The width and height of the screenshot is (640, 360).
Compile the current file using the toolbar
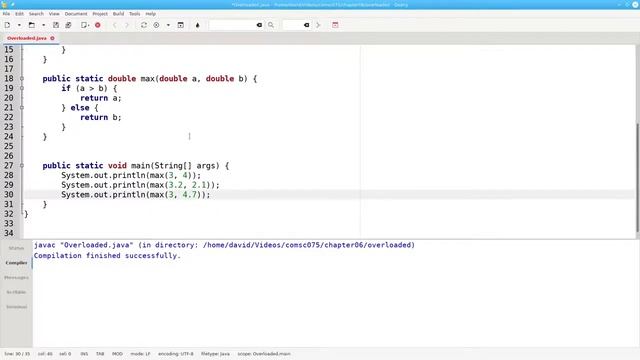[144, 25]
